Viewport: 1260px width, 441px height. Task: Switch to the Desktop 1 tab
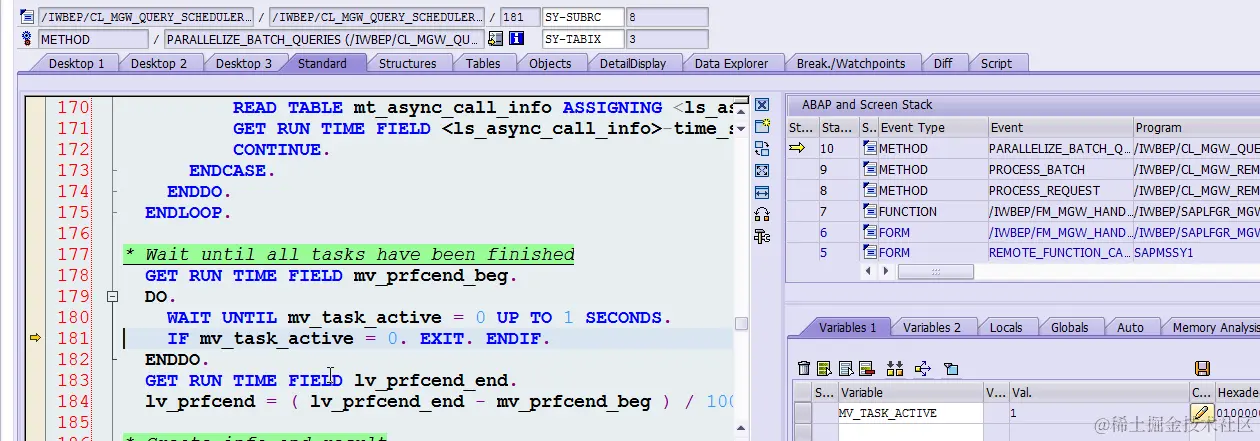pyautogui.click(x=76, y=63)
